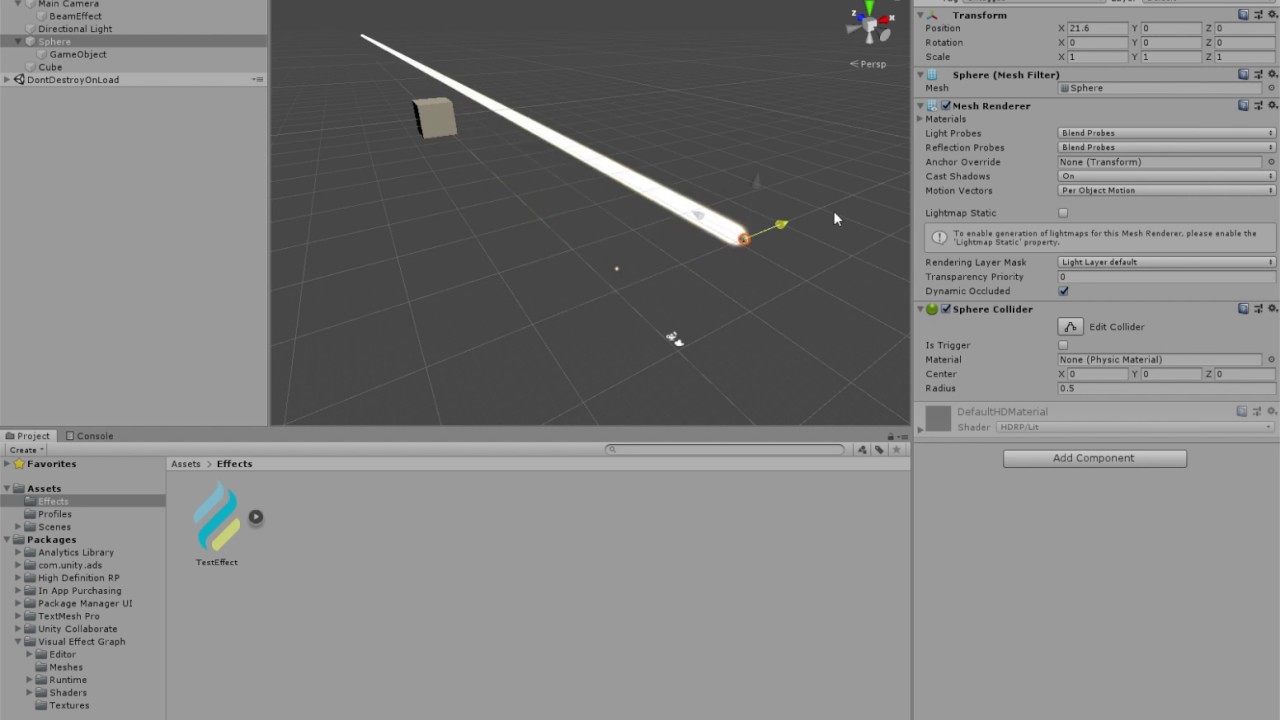The width and height of the screenshot is (1280, 720).
Task: Click Assets in the breadcrumb path
Action: click(186, 464)
